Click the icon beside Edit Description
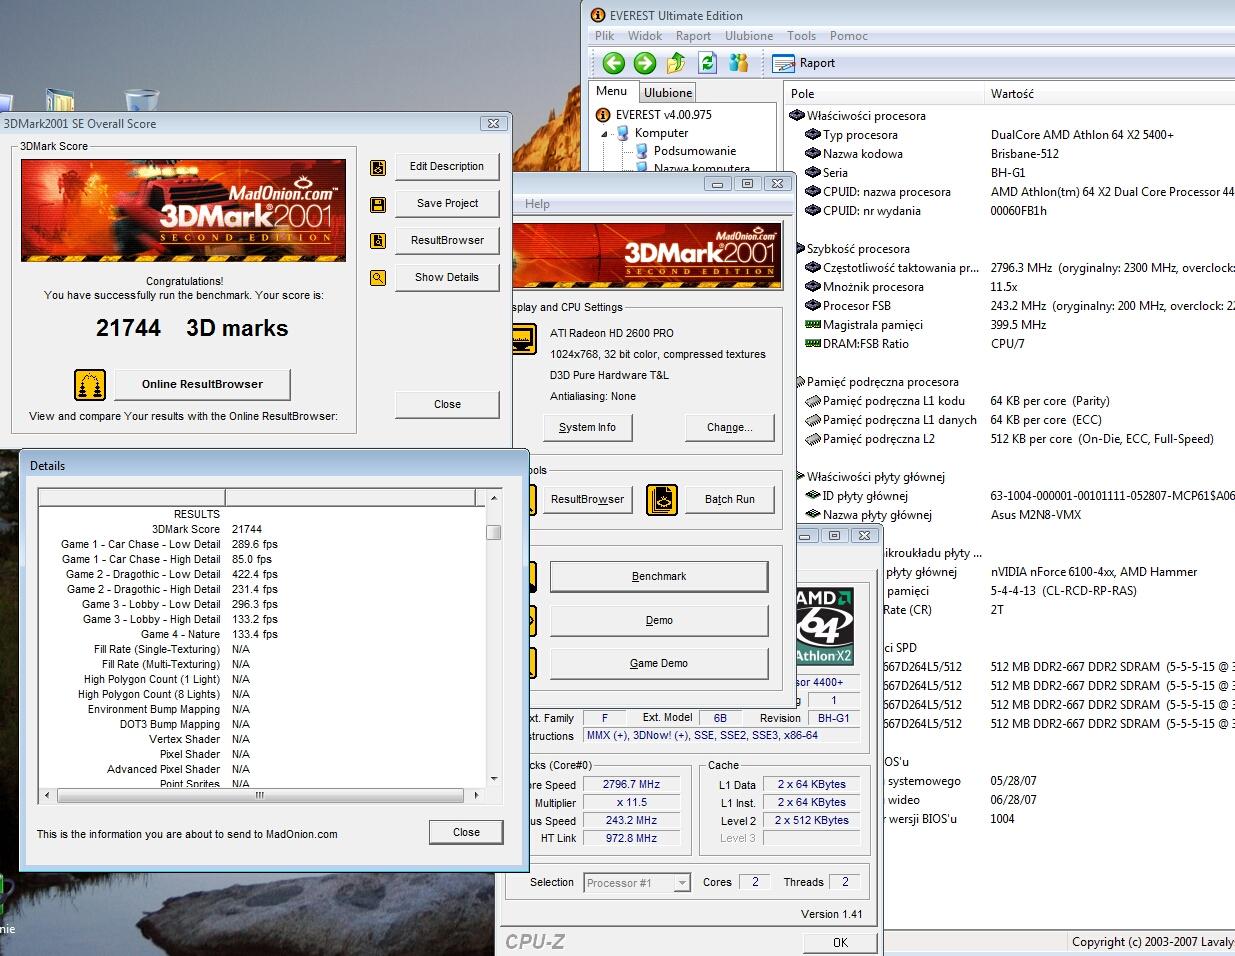This screenshot has height=956, width=1235. [378, 167]
